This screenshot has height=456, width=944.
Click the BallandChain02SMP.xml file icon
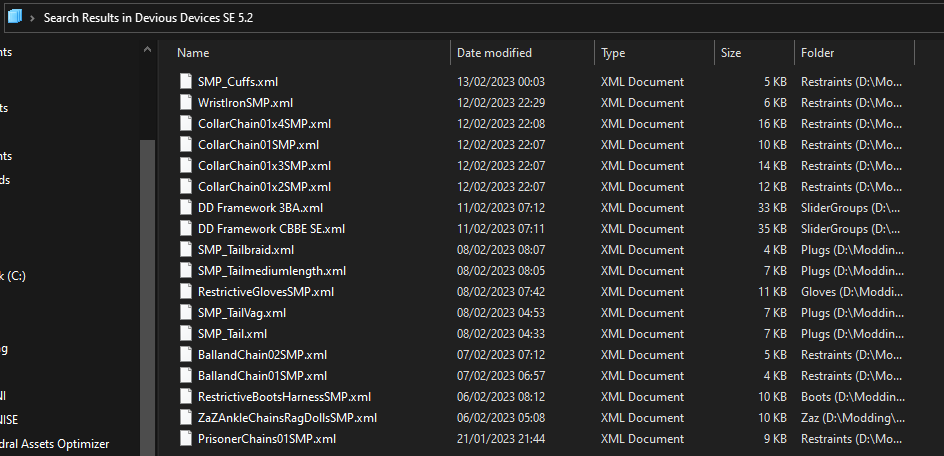188,355
